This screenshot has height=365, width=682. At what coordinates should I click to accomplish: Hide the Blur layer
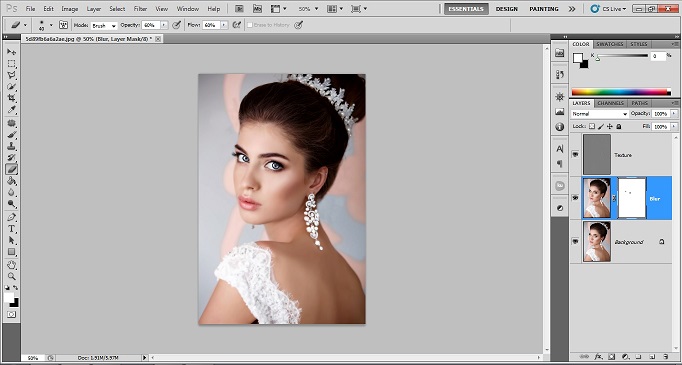coord(575,198)
